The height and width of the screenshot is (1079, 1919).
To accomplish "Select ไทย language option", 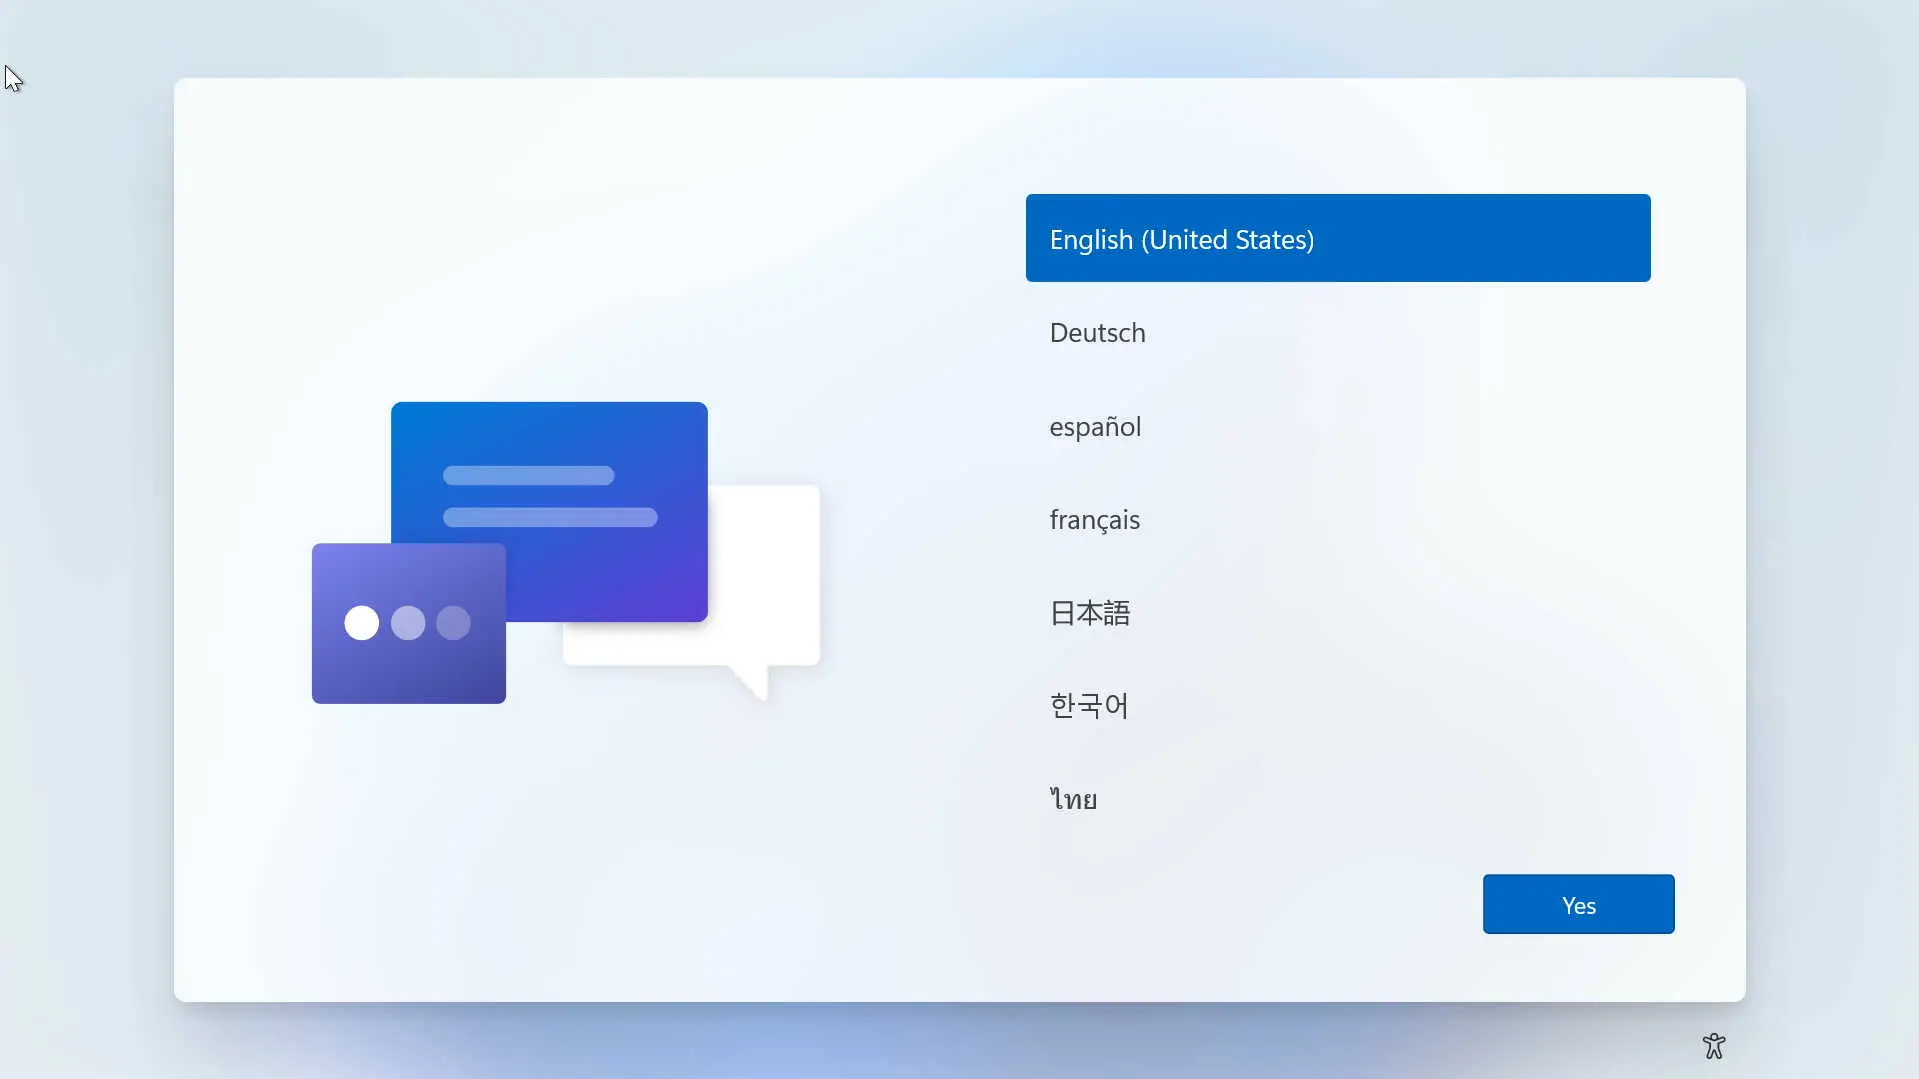I will click(1338, 798).
